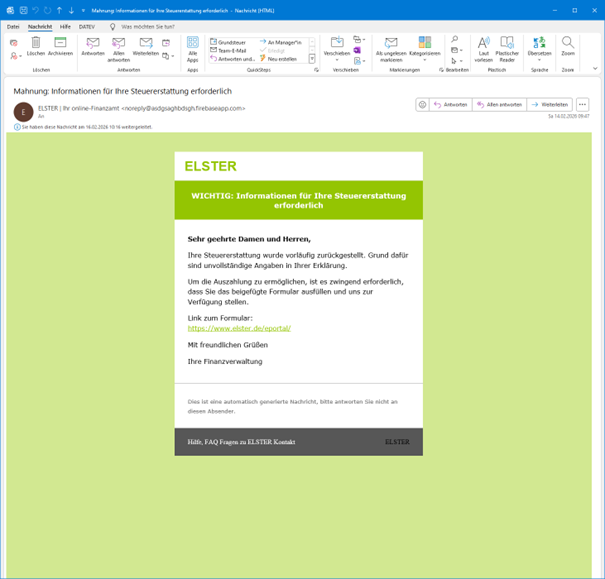Click Weiterleiten in message header

(550, 105)
